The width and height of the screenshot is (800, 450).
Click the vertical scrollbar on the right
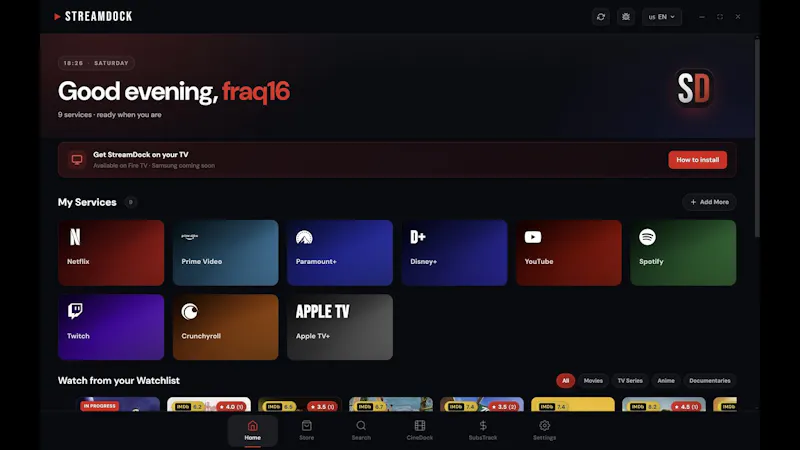[x=757, y=138]
